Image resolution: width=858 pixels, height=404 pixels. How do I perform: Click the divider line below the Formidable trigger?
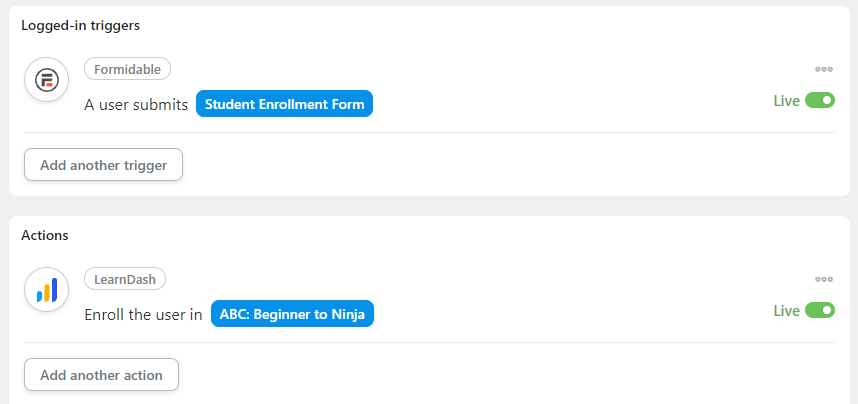(430, 132)
